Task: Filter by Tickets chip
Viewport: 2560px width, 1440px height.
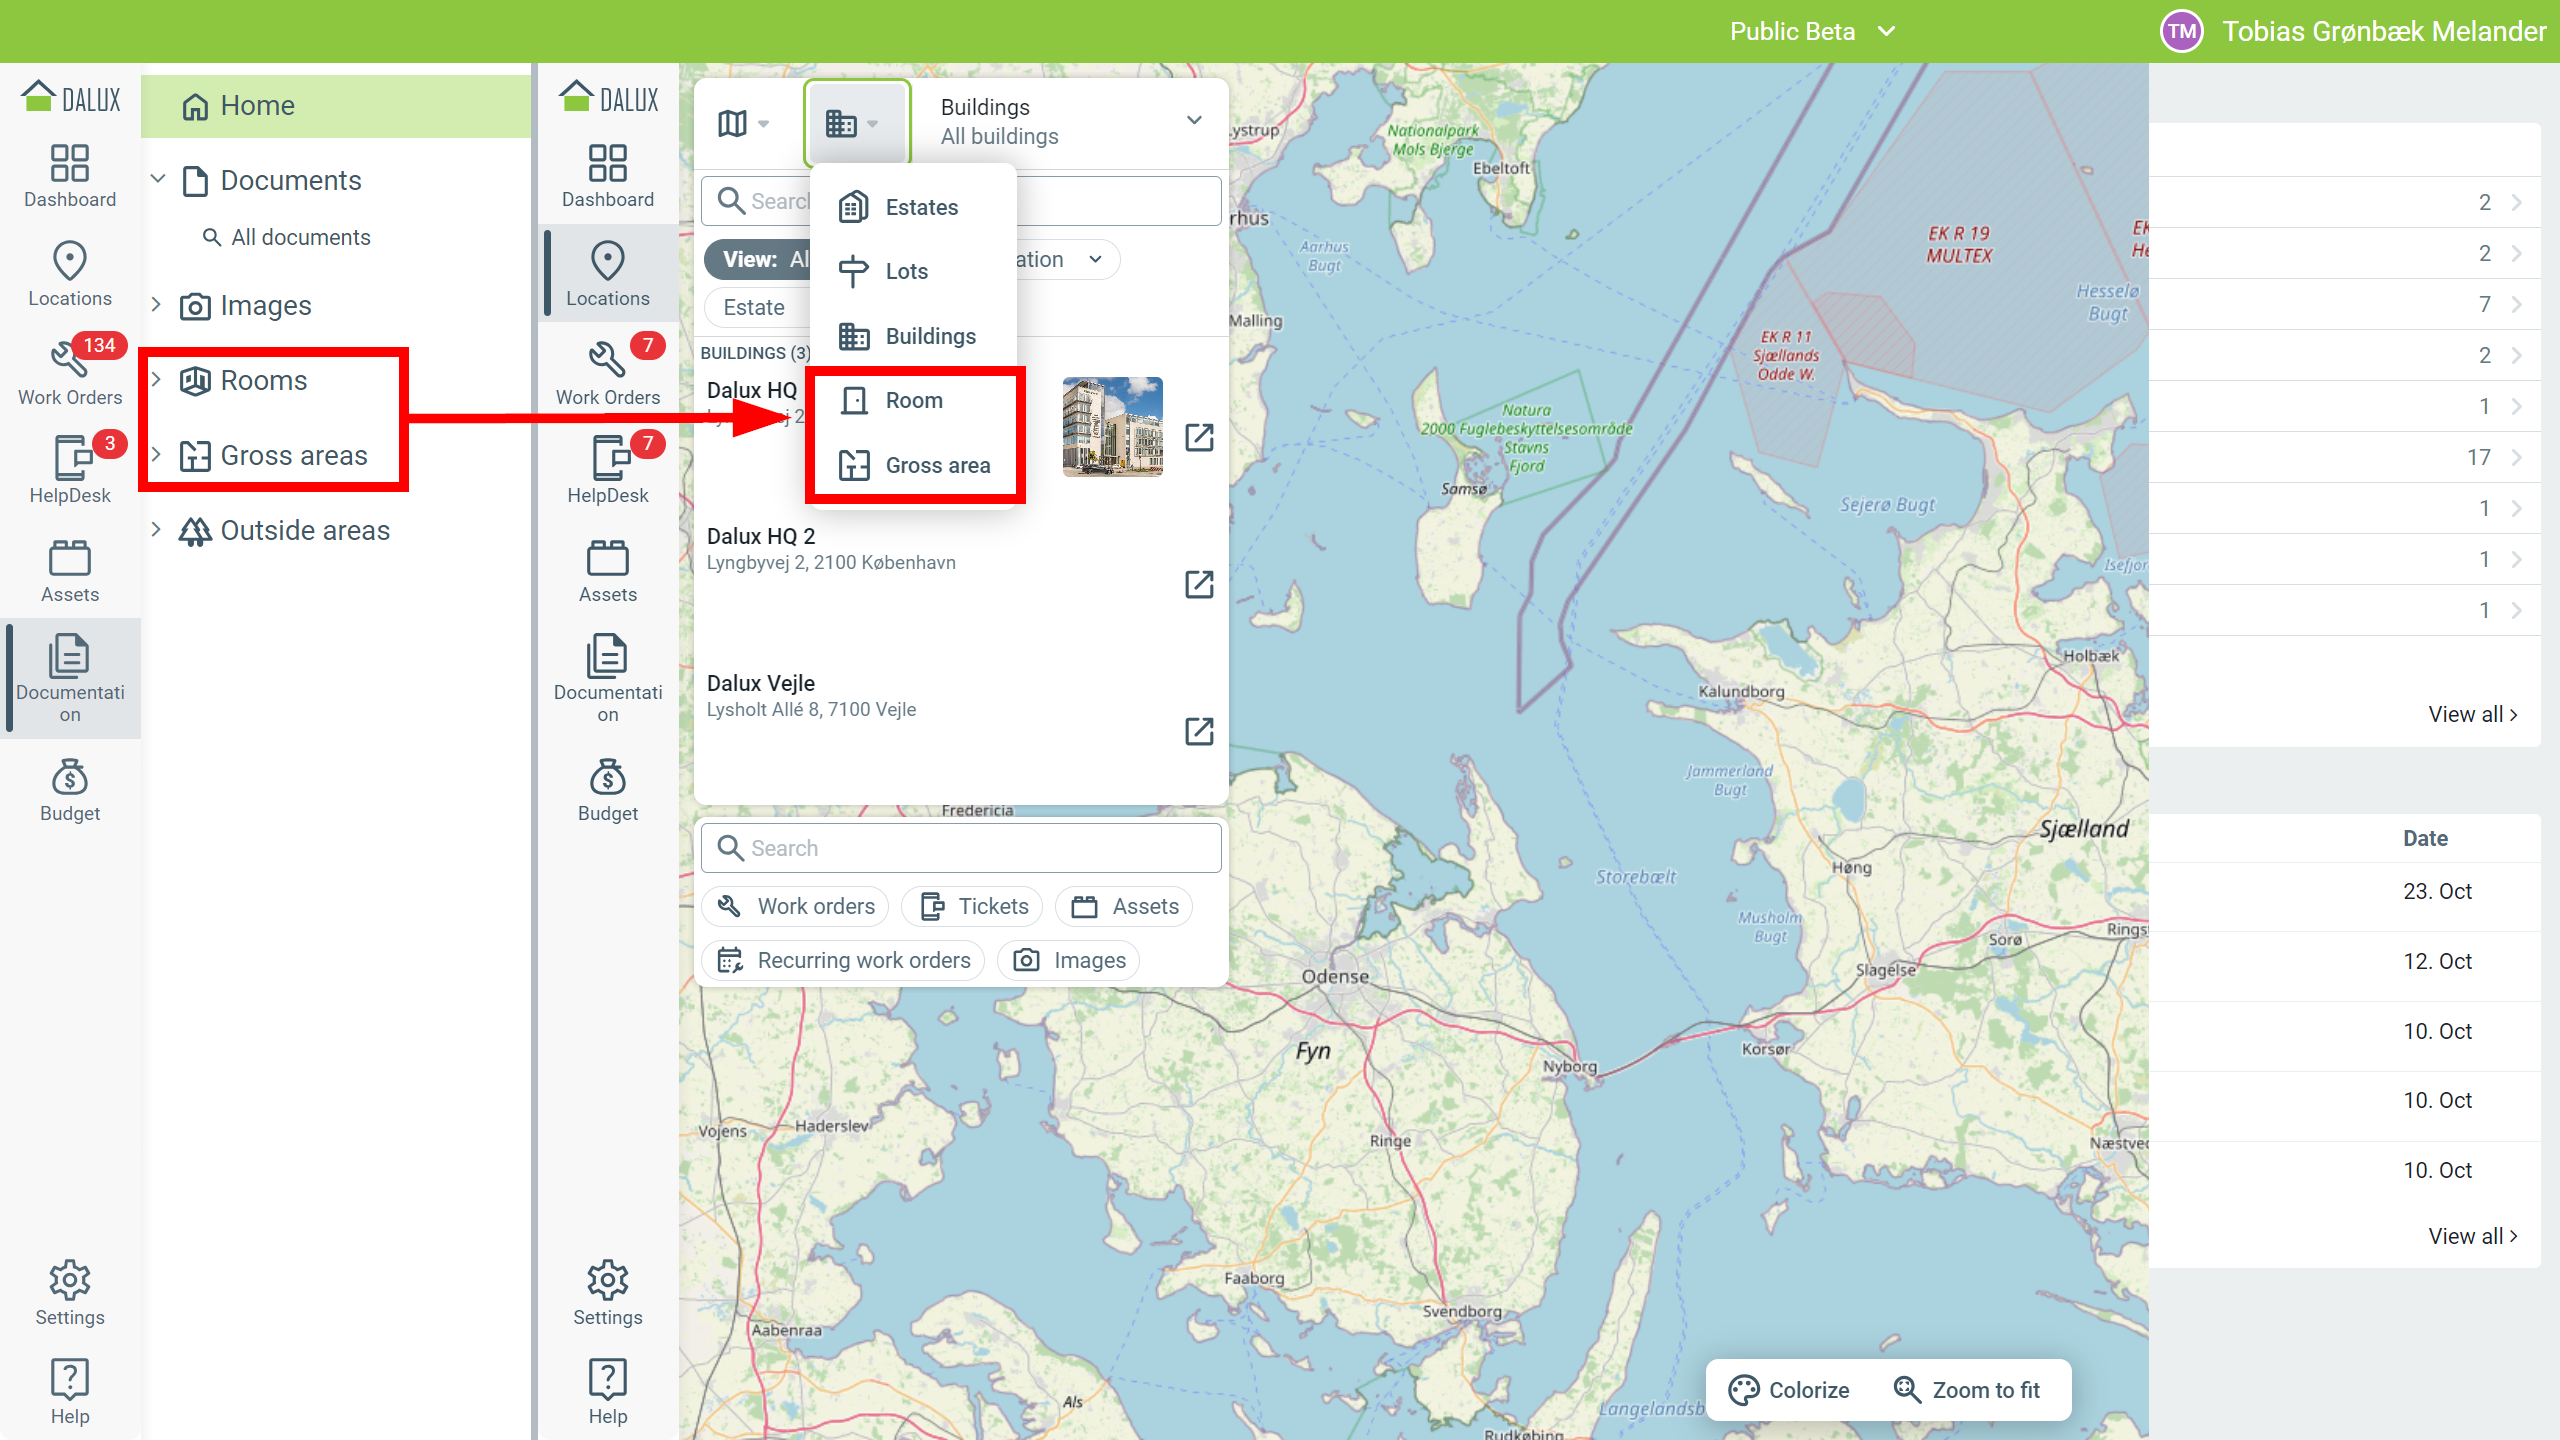Action: (973, 906)
